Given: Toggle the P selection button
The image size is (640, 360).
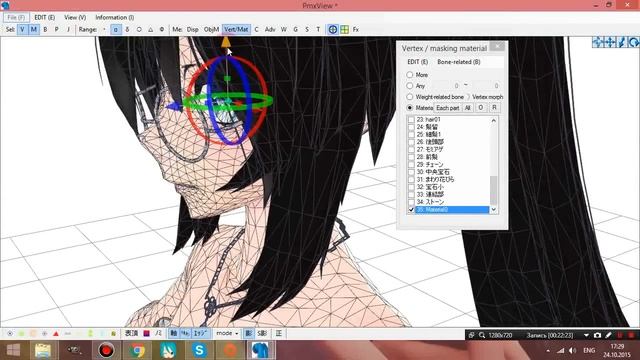Looking at the screenshot, I should point(57,29).
